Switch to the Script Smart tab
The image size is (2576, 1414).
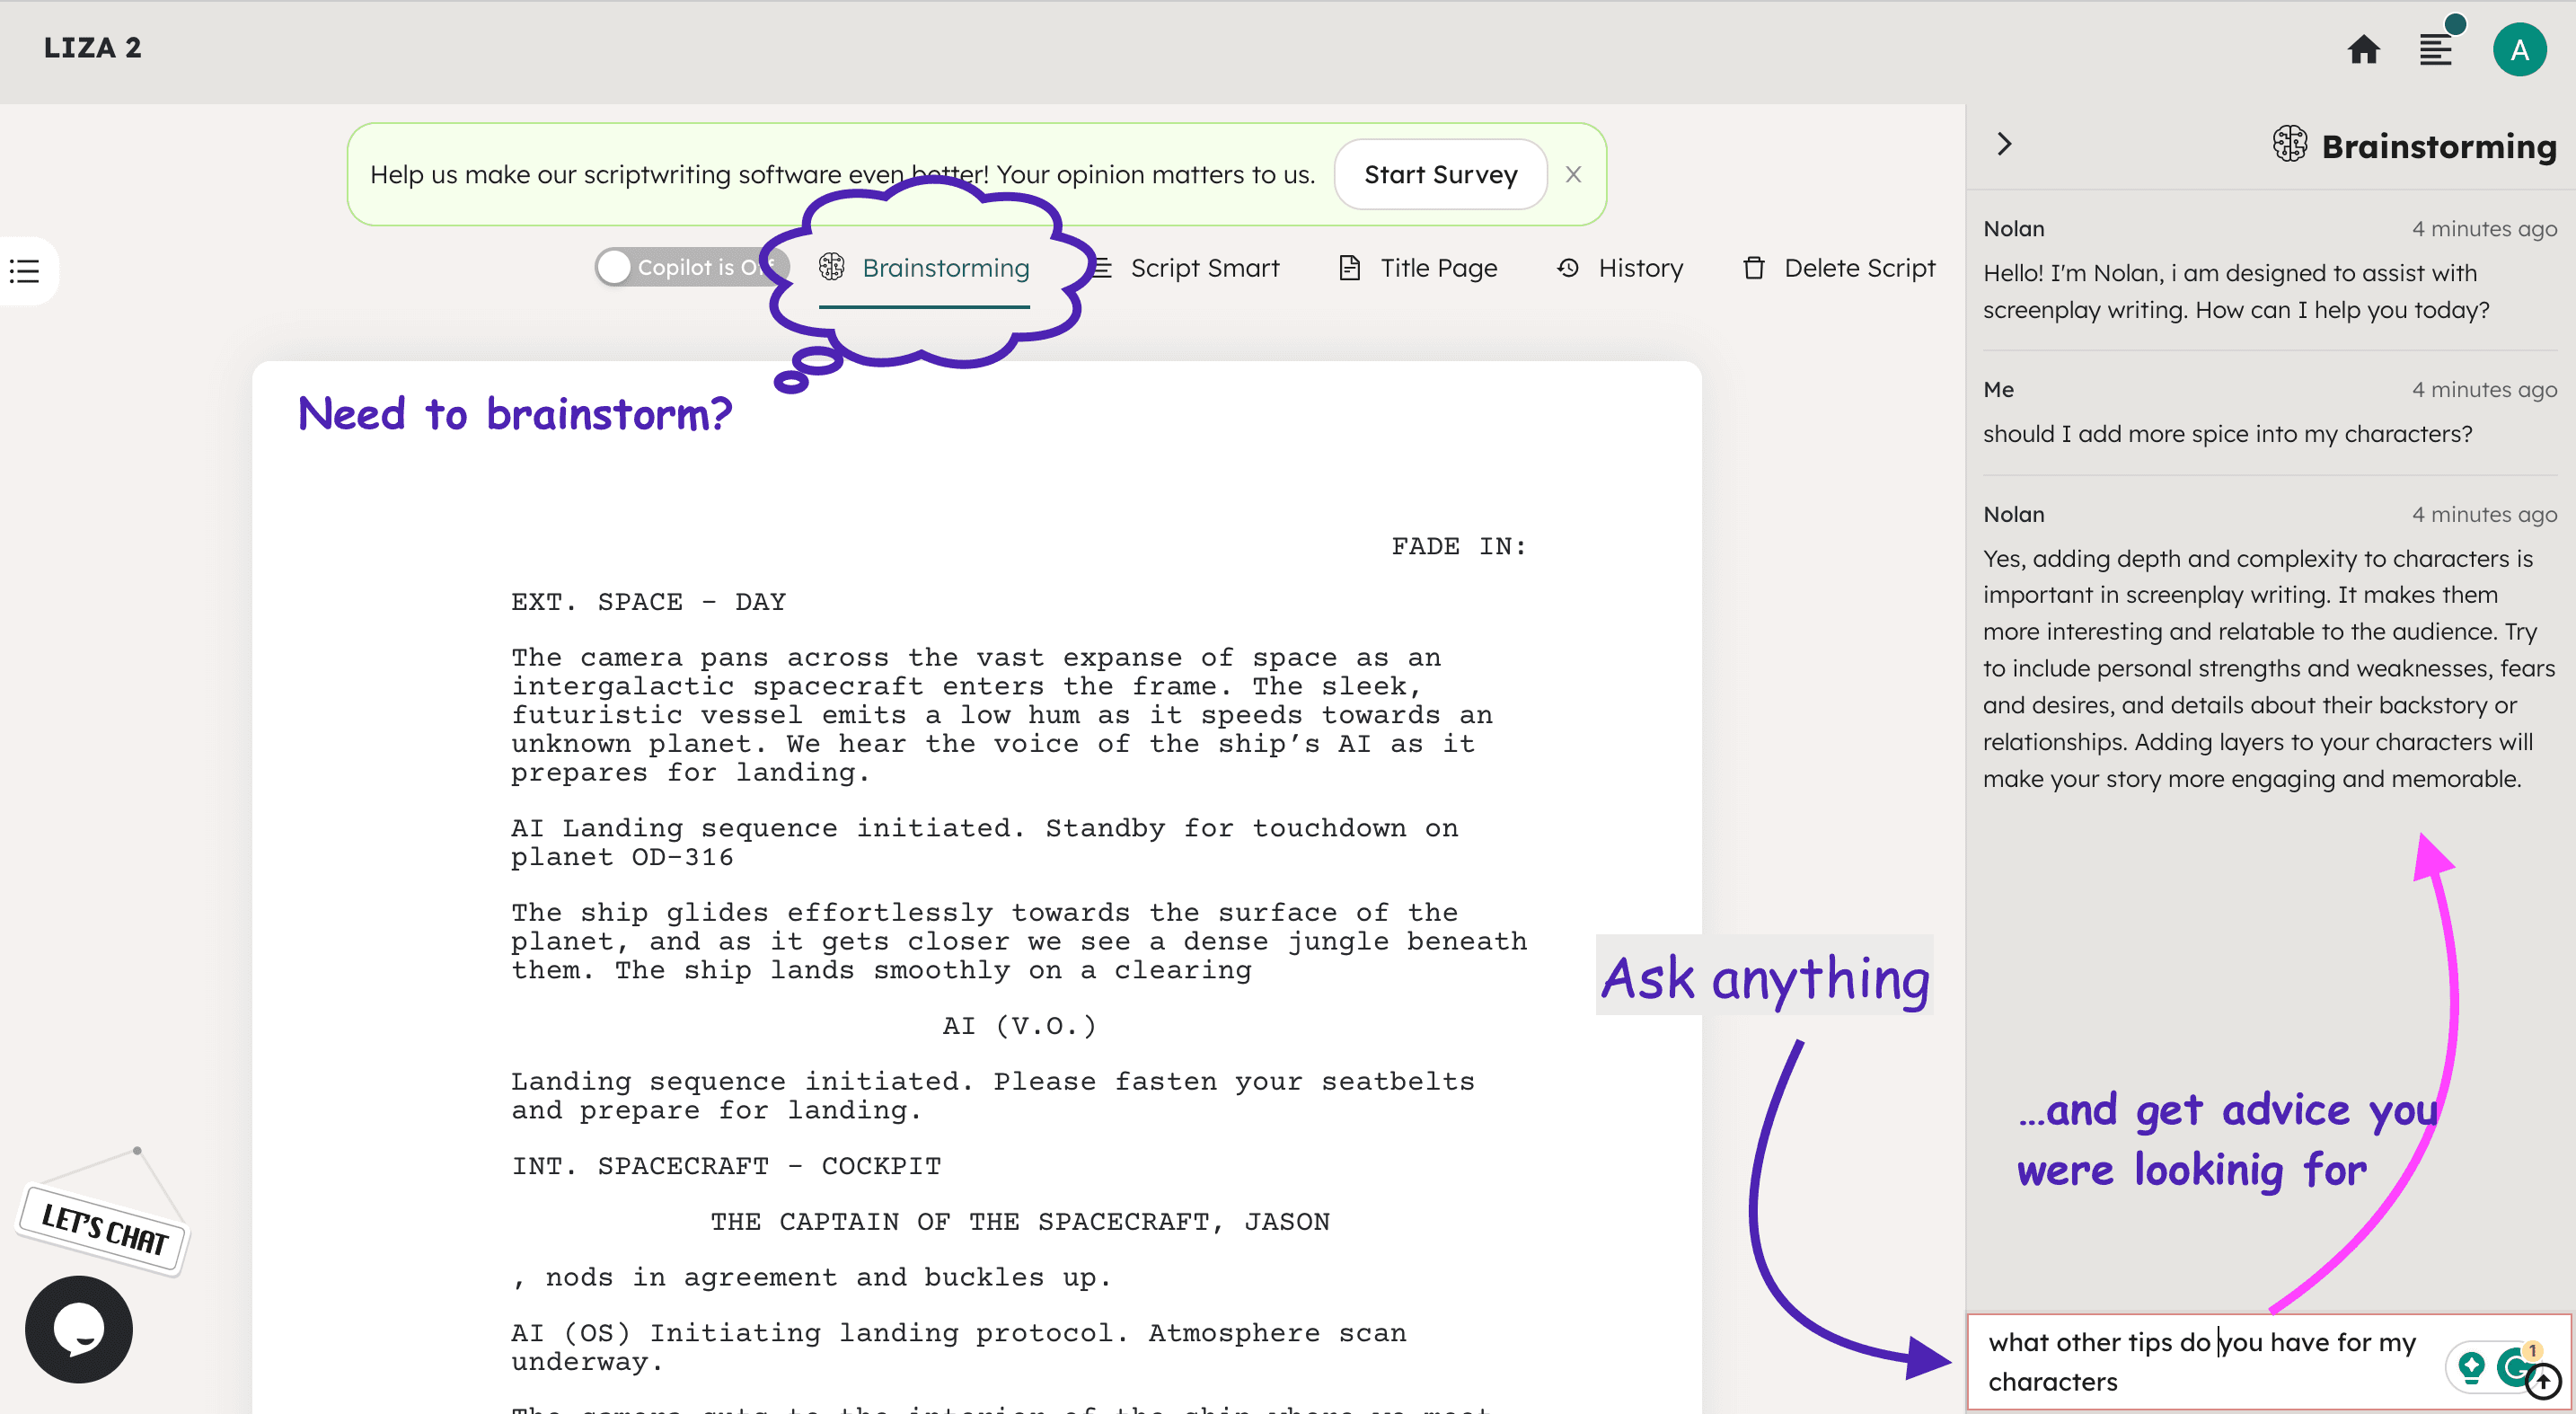coord(1204,268)
